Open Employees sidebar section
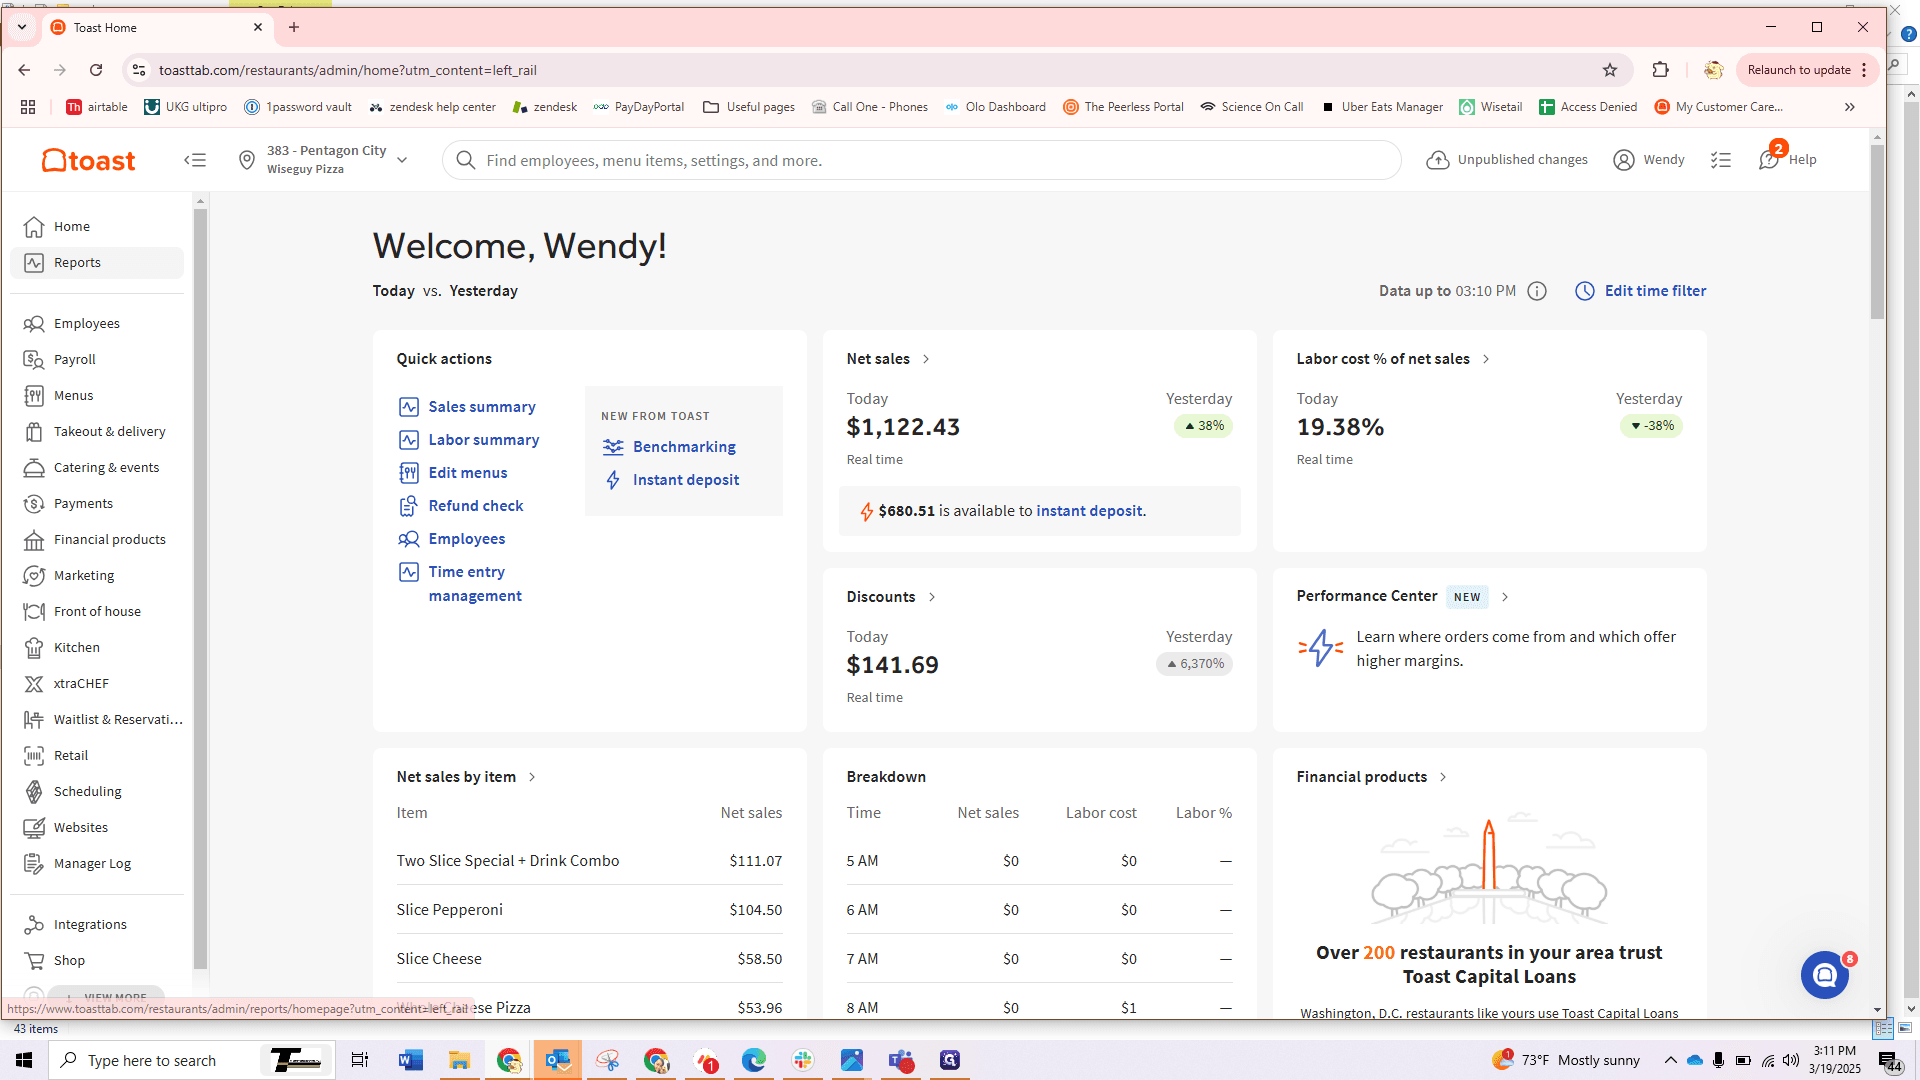The width and height of the screenshot is (1920, 1080). point(97,324)
